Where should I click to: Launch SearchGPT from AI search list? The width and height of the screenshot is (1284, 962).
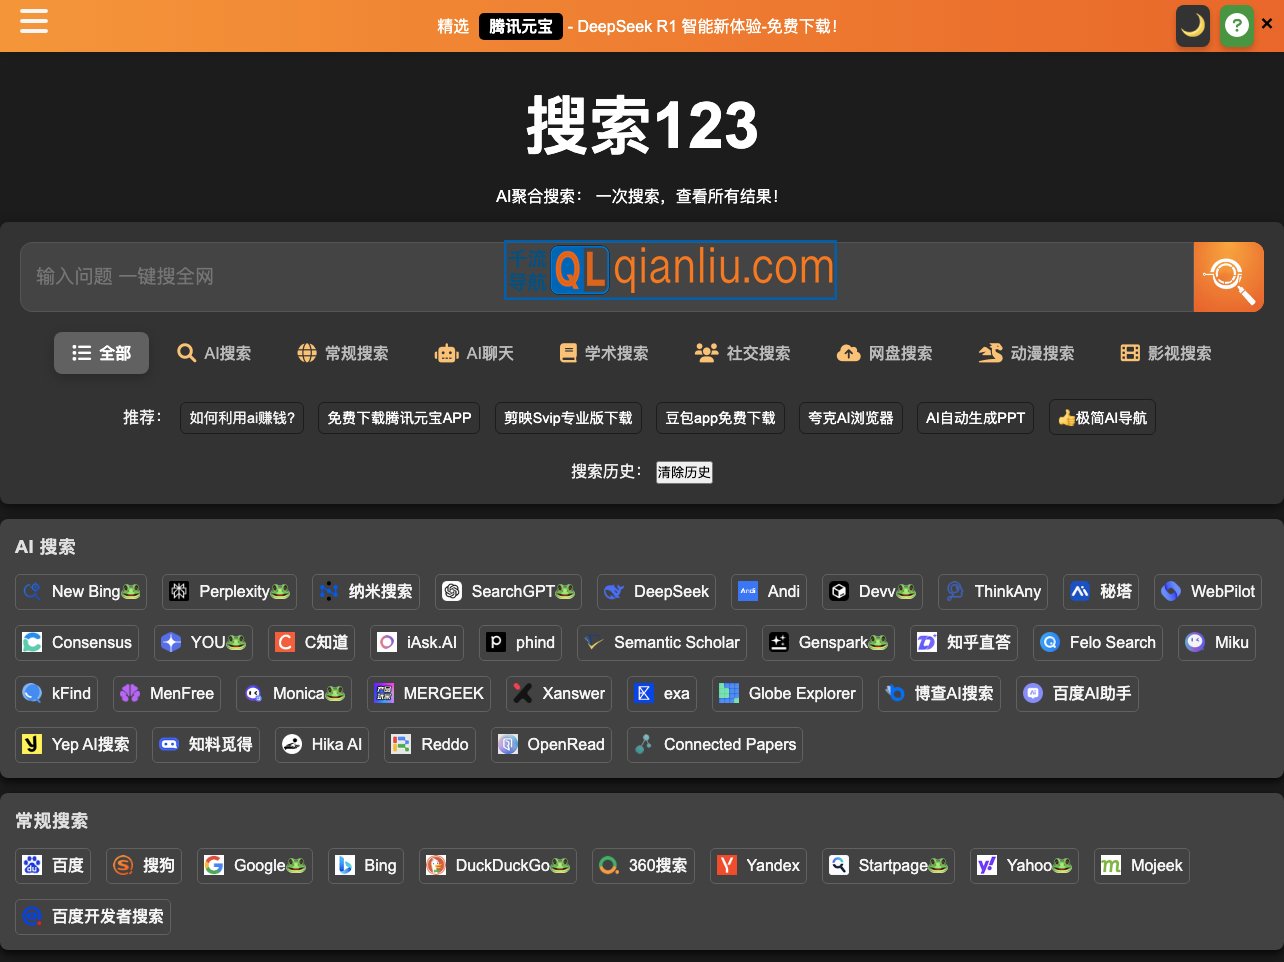pyautogui.click(x=507, y=591)
